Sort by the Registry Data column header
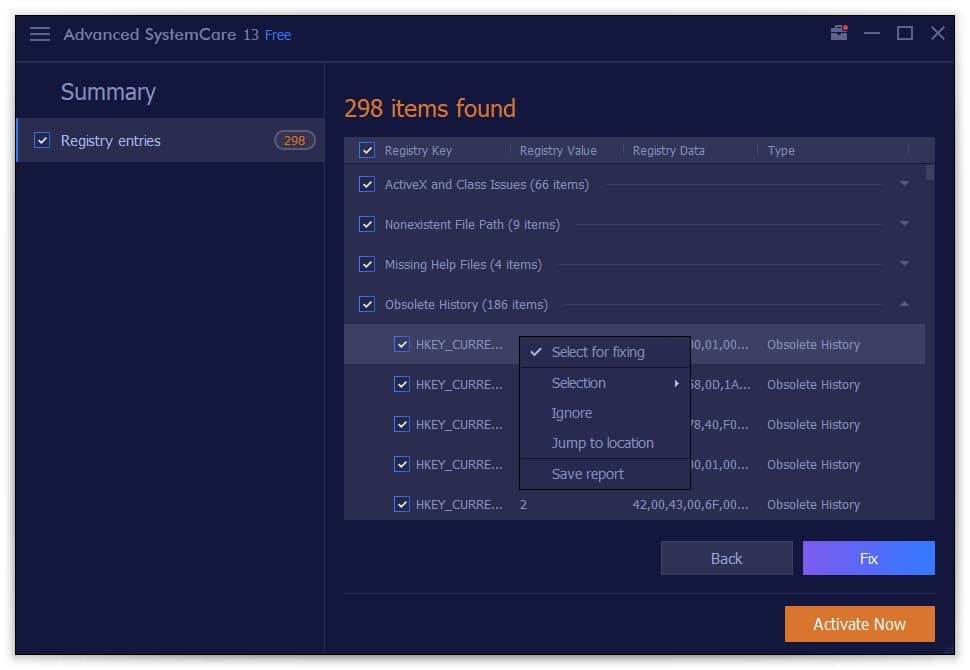Image resolution: width=970 pixels, height=670 pixels. click(x=669, y=151)
